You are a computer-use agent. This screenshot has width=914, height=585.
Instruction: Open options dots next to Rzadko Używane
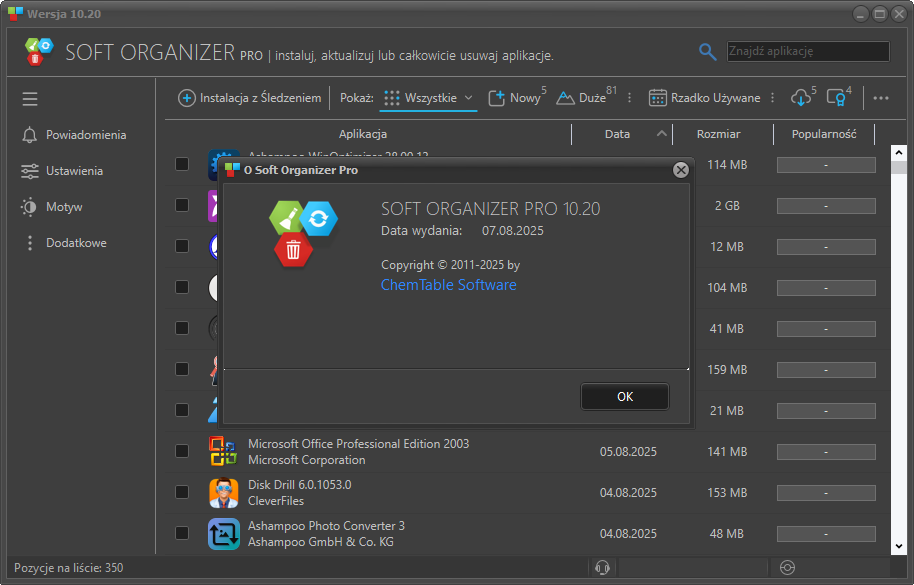click(x=772, y=98)
